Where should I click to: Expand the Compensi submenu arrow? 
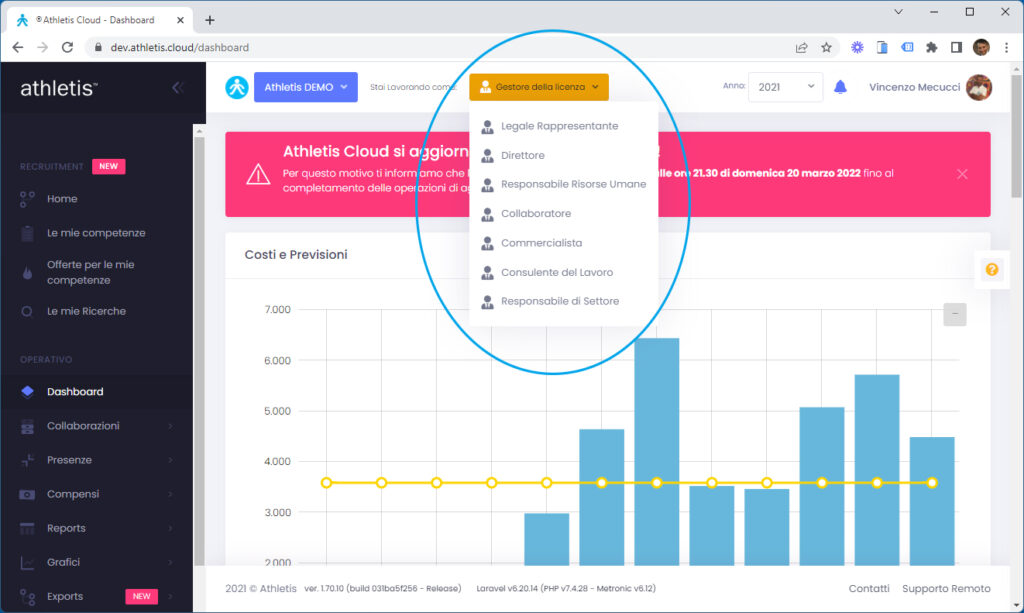click(170, 494)
